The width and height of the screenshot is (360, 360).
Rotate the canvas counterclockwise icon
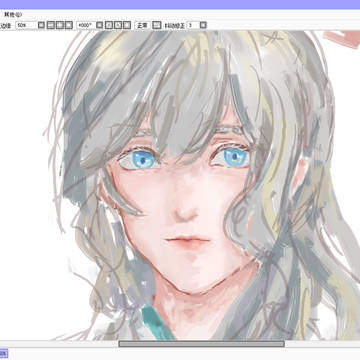pos(109,25)
